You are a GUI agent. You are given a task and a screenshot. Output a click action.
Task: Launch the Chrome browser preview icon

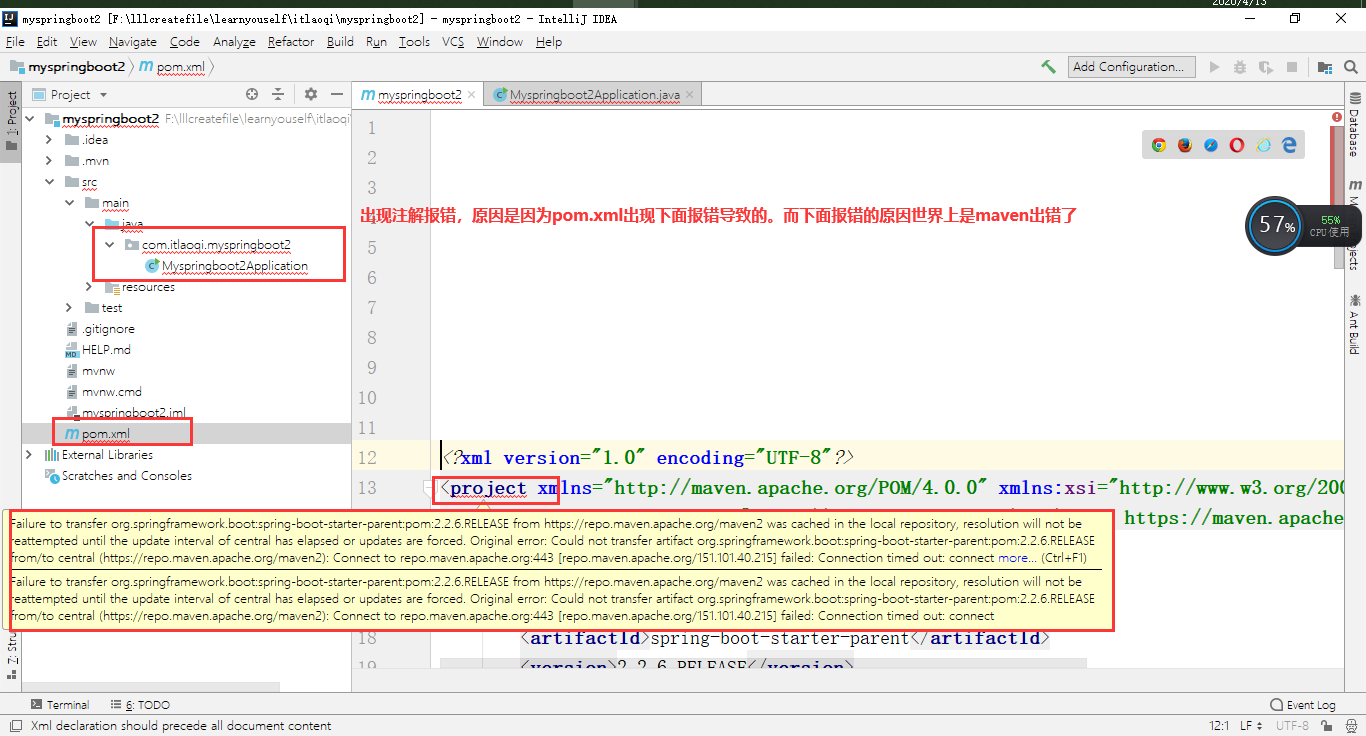[x=1157, y=144]
